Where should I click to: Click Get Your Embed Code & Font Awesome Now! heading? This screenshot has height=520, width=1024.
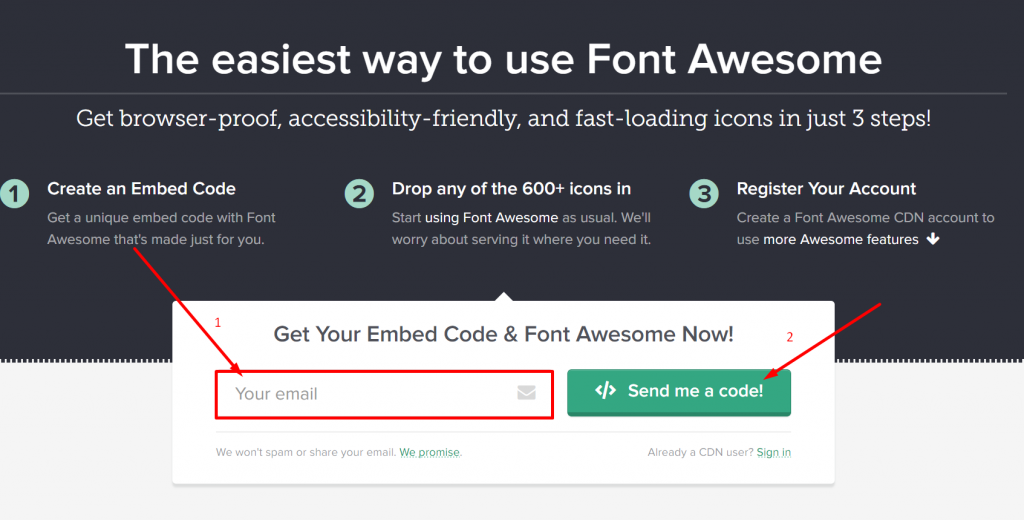[x=504, y=334]
